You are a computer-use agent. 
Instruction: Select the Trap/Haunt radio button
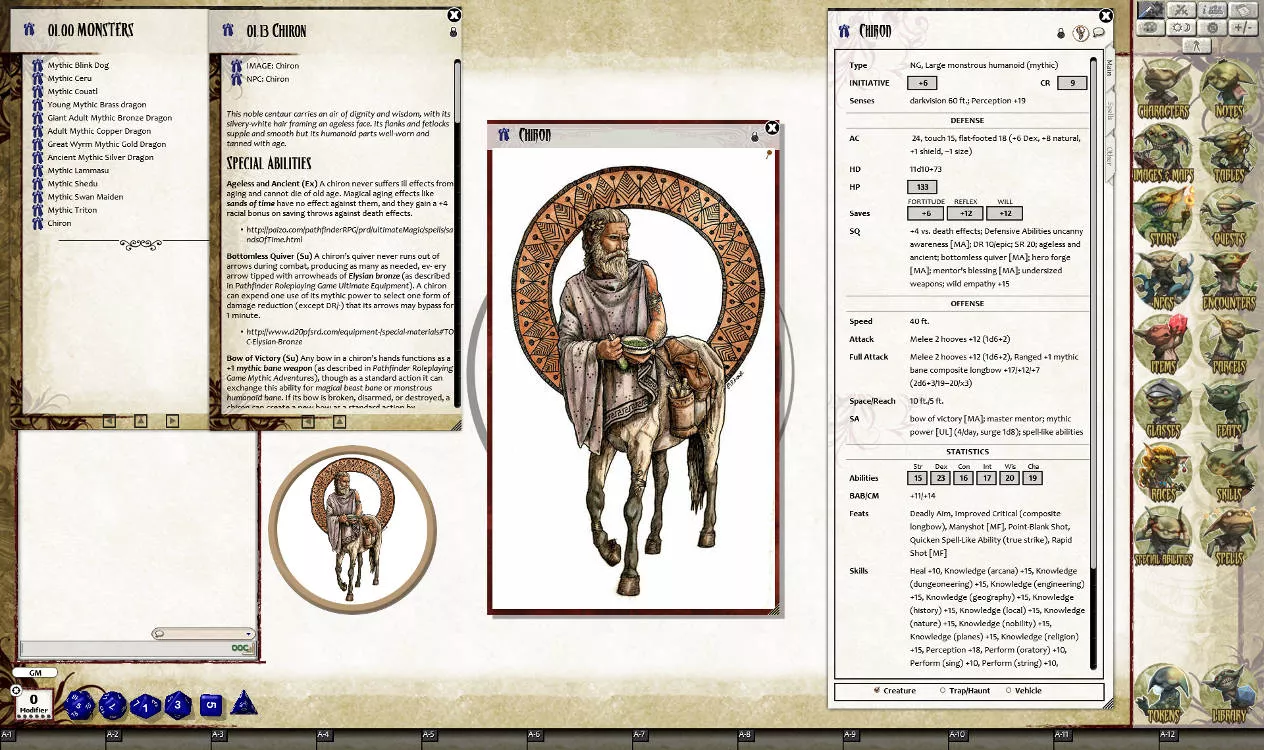point(943,690)
